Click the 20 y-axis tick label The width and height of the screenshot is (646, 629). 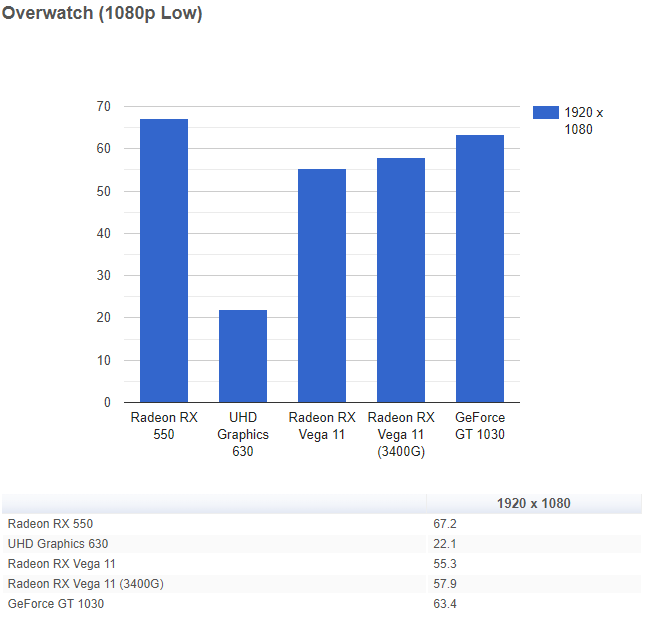[104, 318]
